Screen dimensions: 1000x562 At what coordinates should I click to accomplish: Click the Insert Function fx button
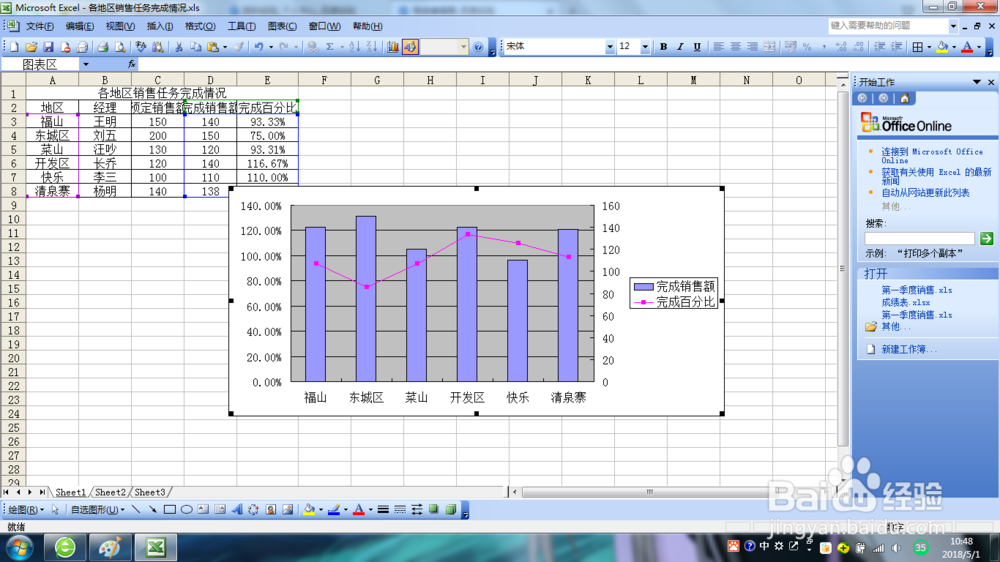[131, 64]
